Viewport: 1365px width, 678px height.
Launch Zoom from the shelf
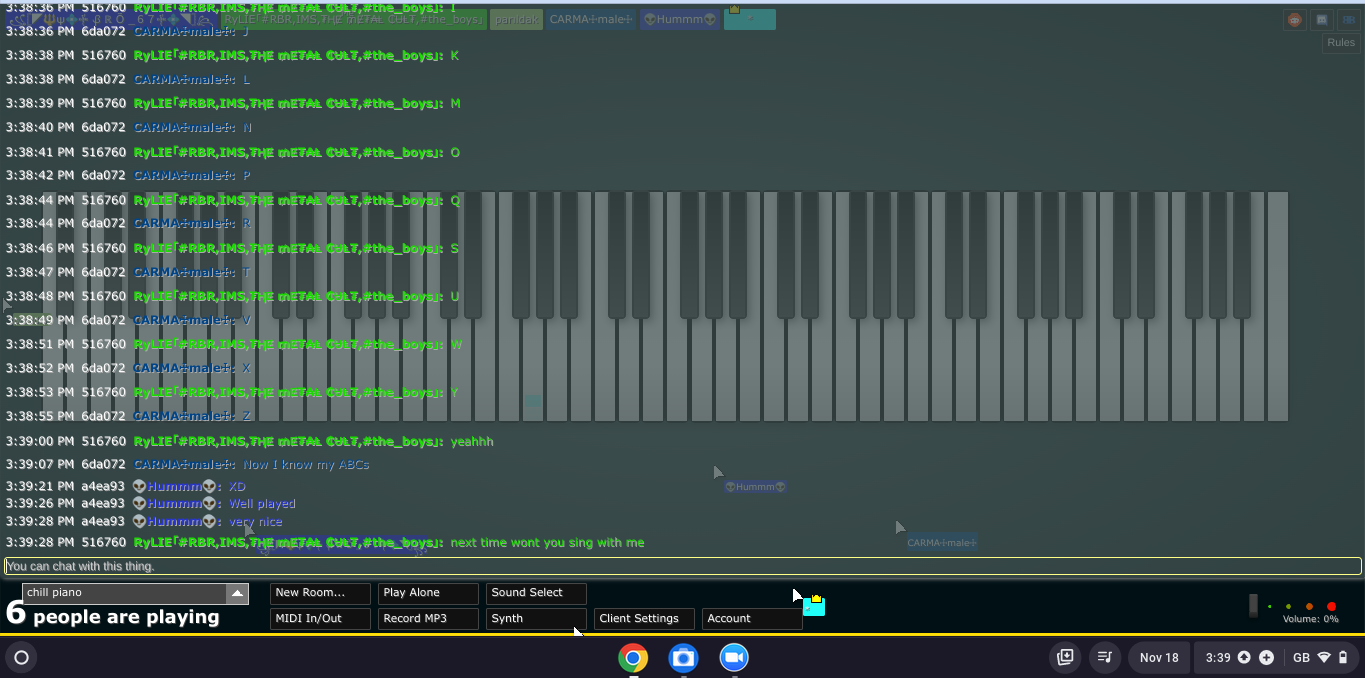pyautogui.click(x=734, y=657)
